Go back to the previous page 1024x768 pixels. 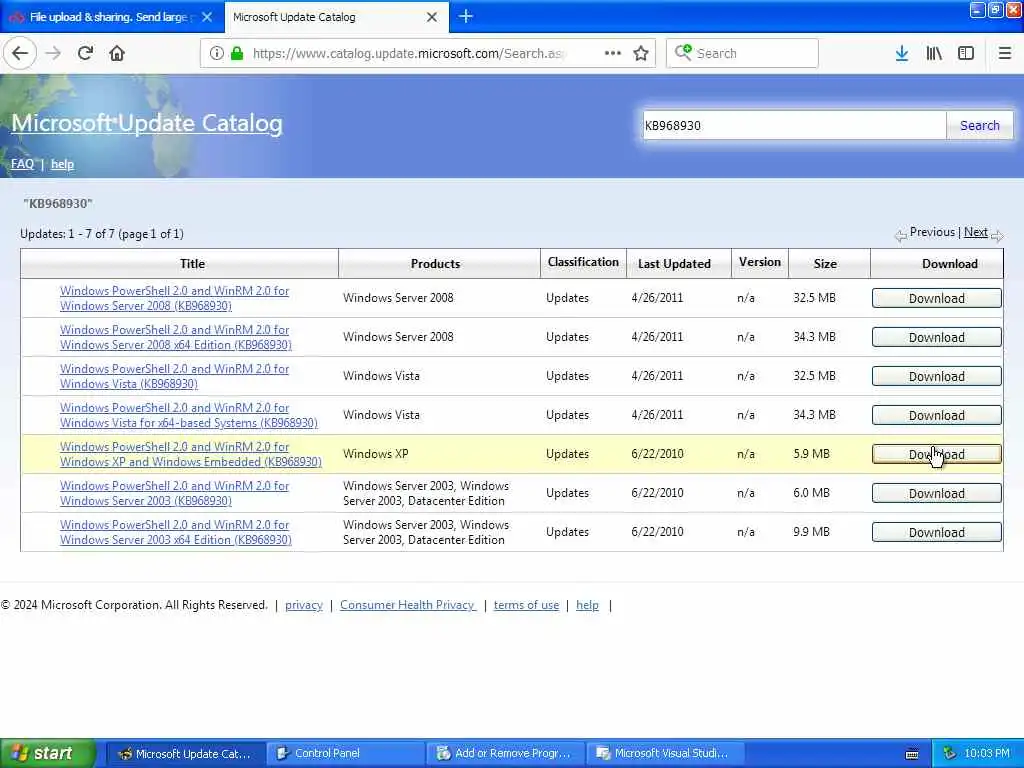pyautogui.click(x=20, y=53)
